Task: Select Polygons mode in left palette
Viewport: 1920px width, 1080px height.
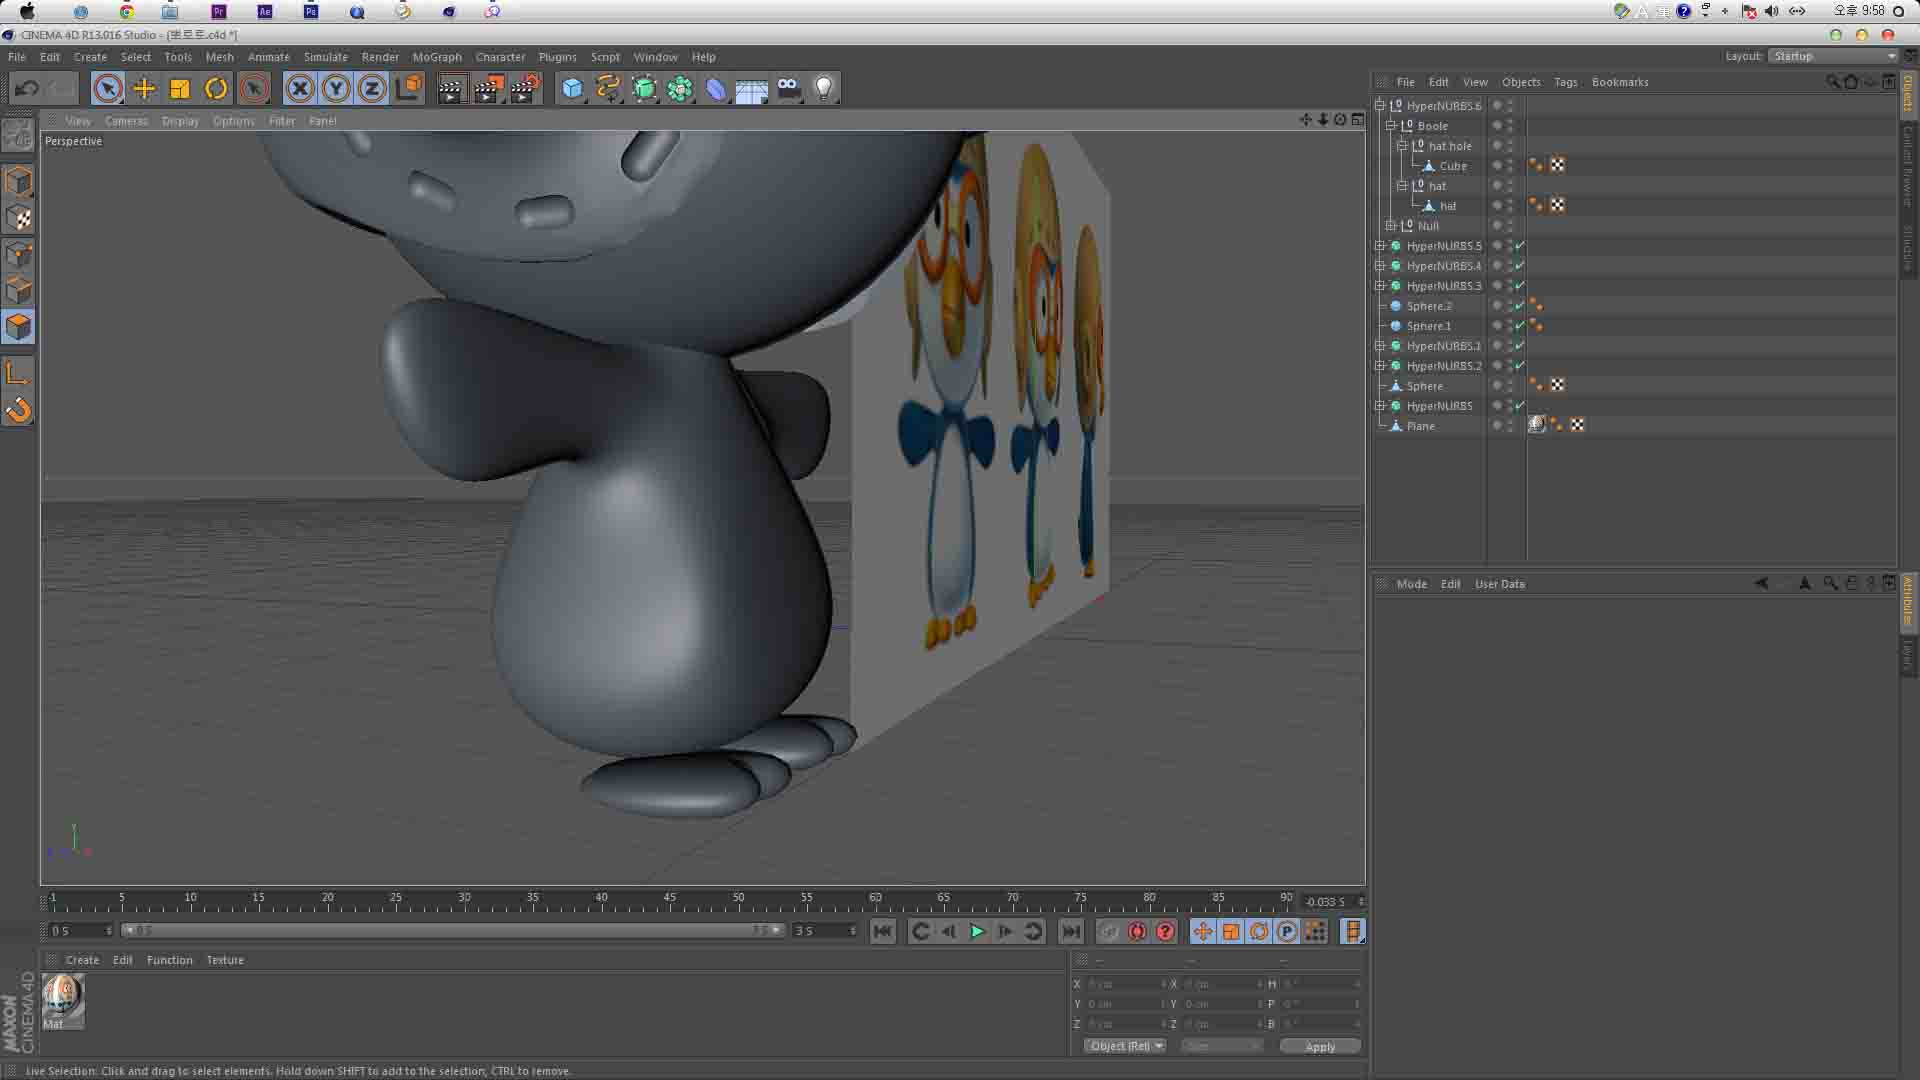Action: (x=18, y=326)
